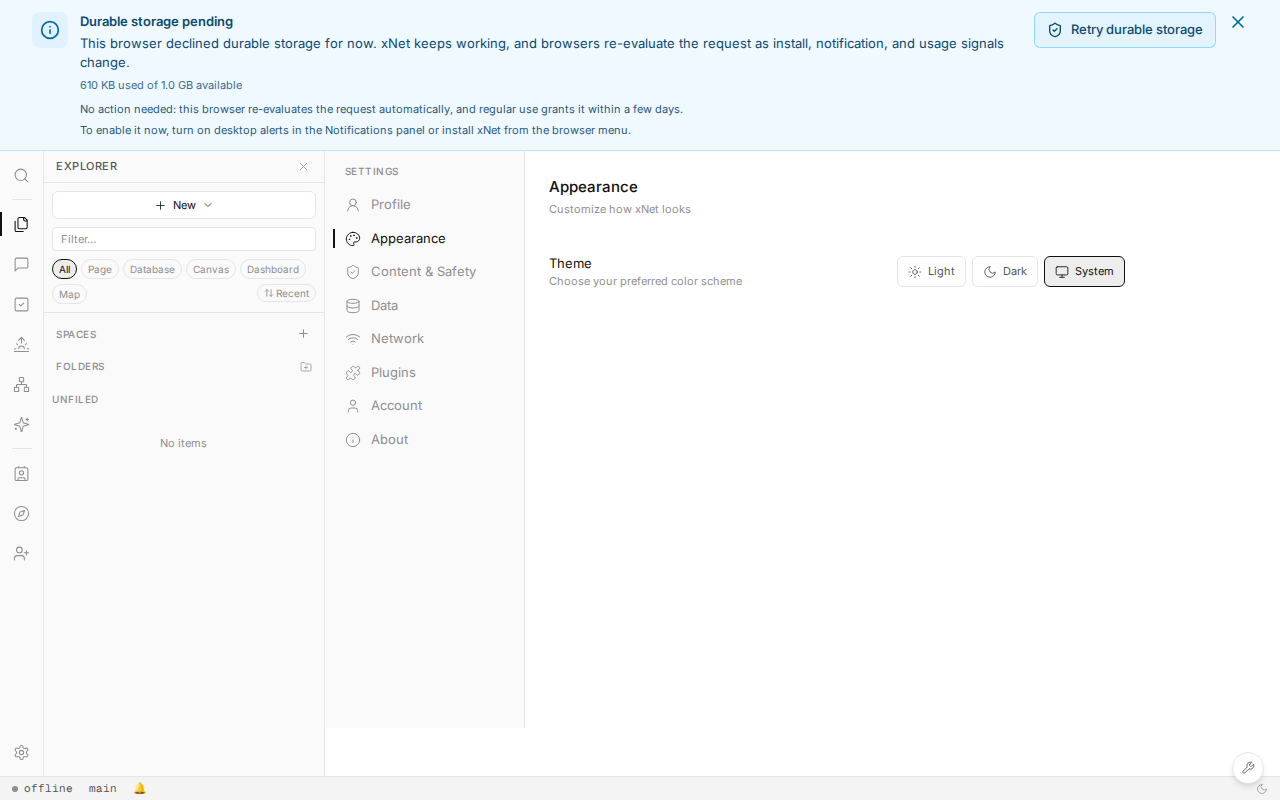Open Content & Safety settings section

(x=427, y=272)
